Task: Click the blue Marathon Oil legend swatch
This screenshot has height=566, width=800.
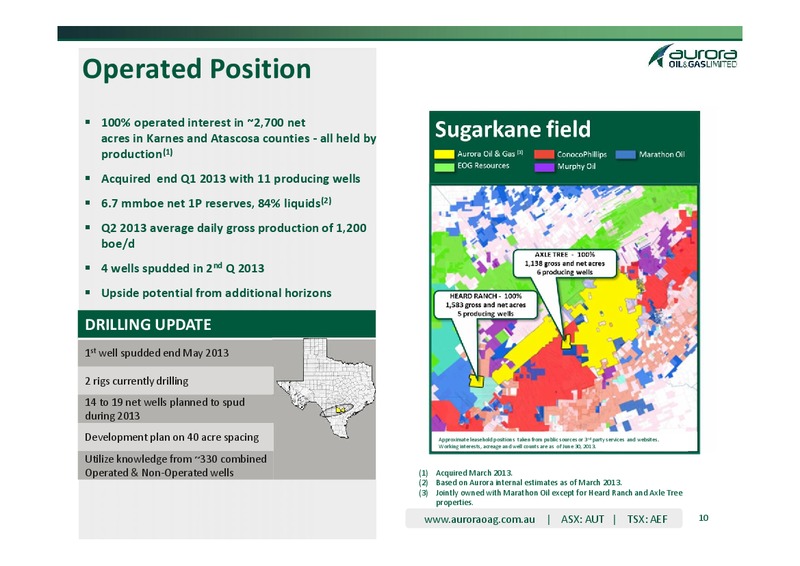Action: 626,154
